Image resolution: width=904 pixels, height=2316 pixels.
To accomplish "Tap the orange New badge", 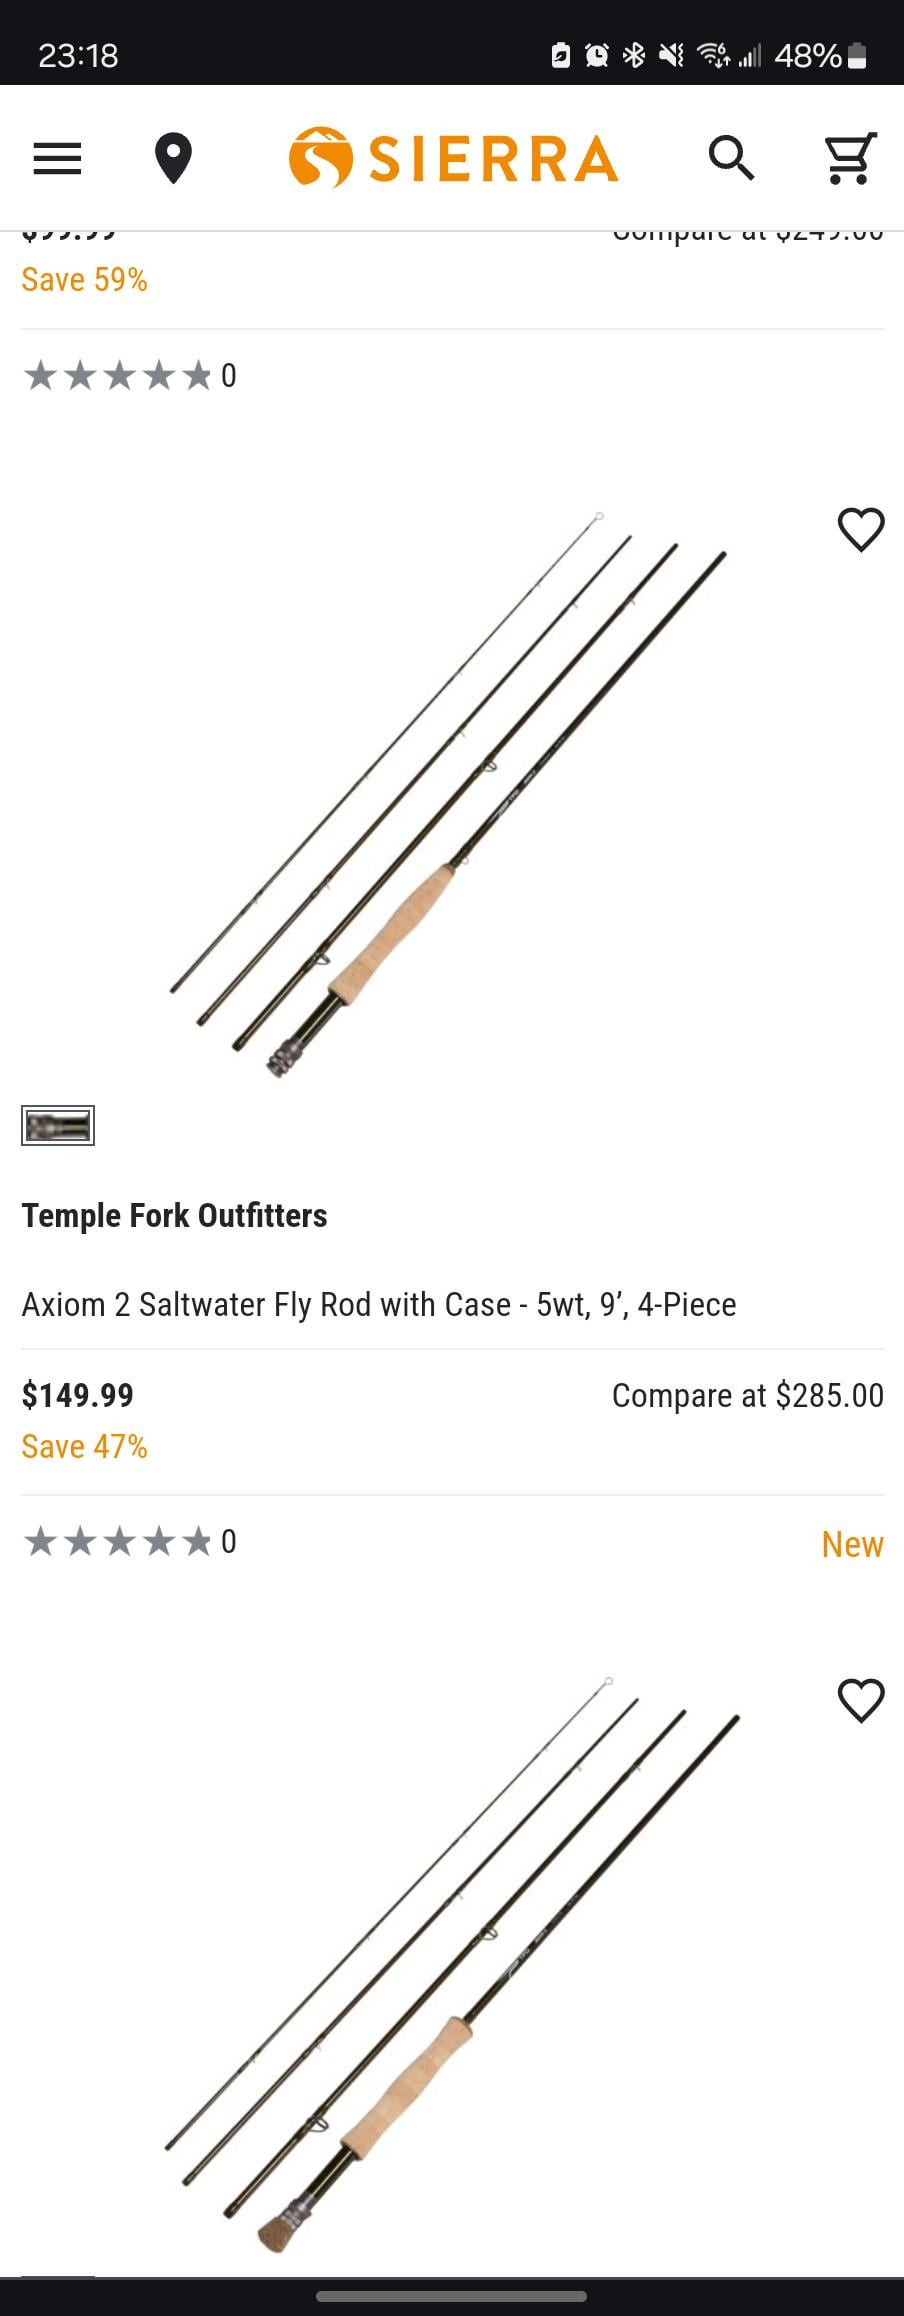I will tap(852, 1544).
